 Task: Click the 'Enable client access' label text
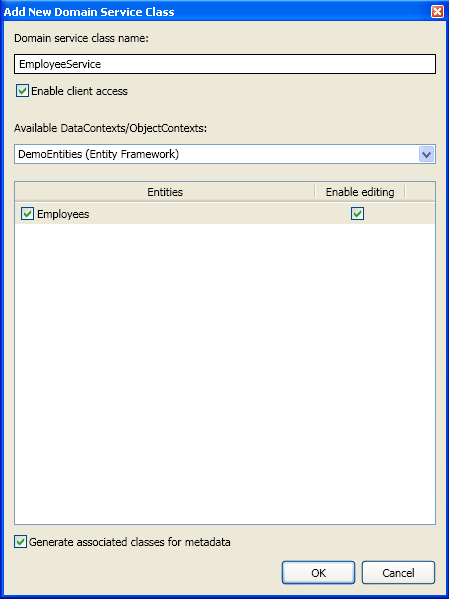pyautogui.click(x=79, y=91)
